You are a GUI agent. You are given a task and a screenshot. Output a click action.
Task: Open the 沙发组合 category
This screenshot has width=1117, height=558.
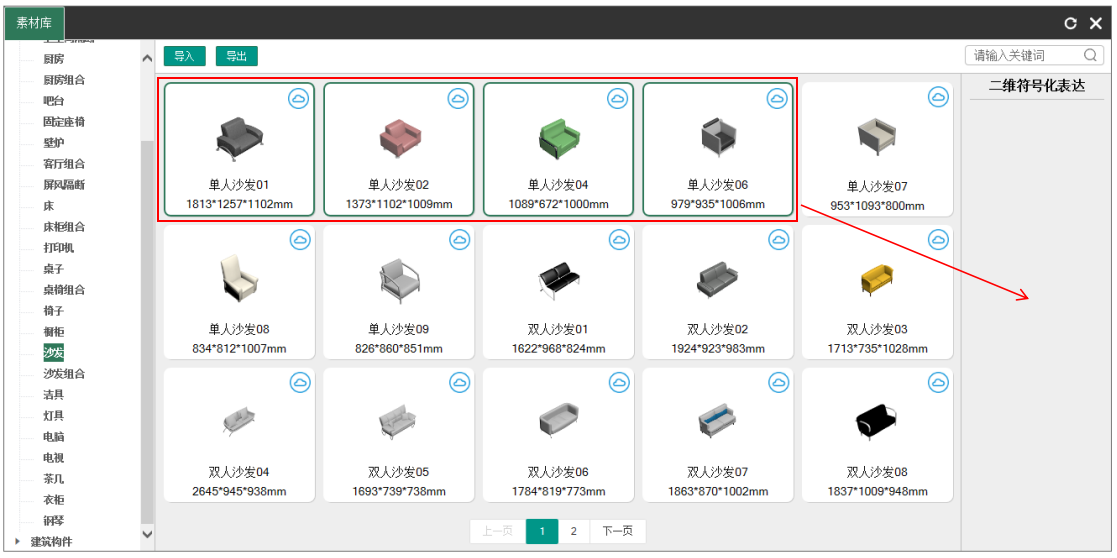tap(64, 373)
